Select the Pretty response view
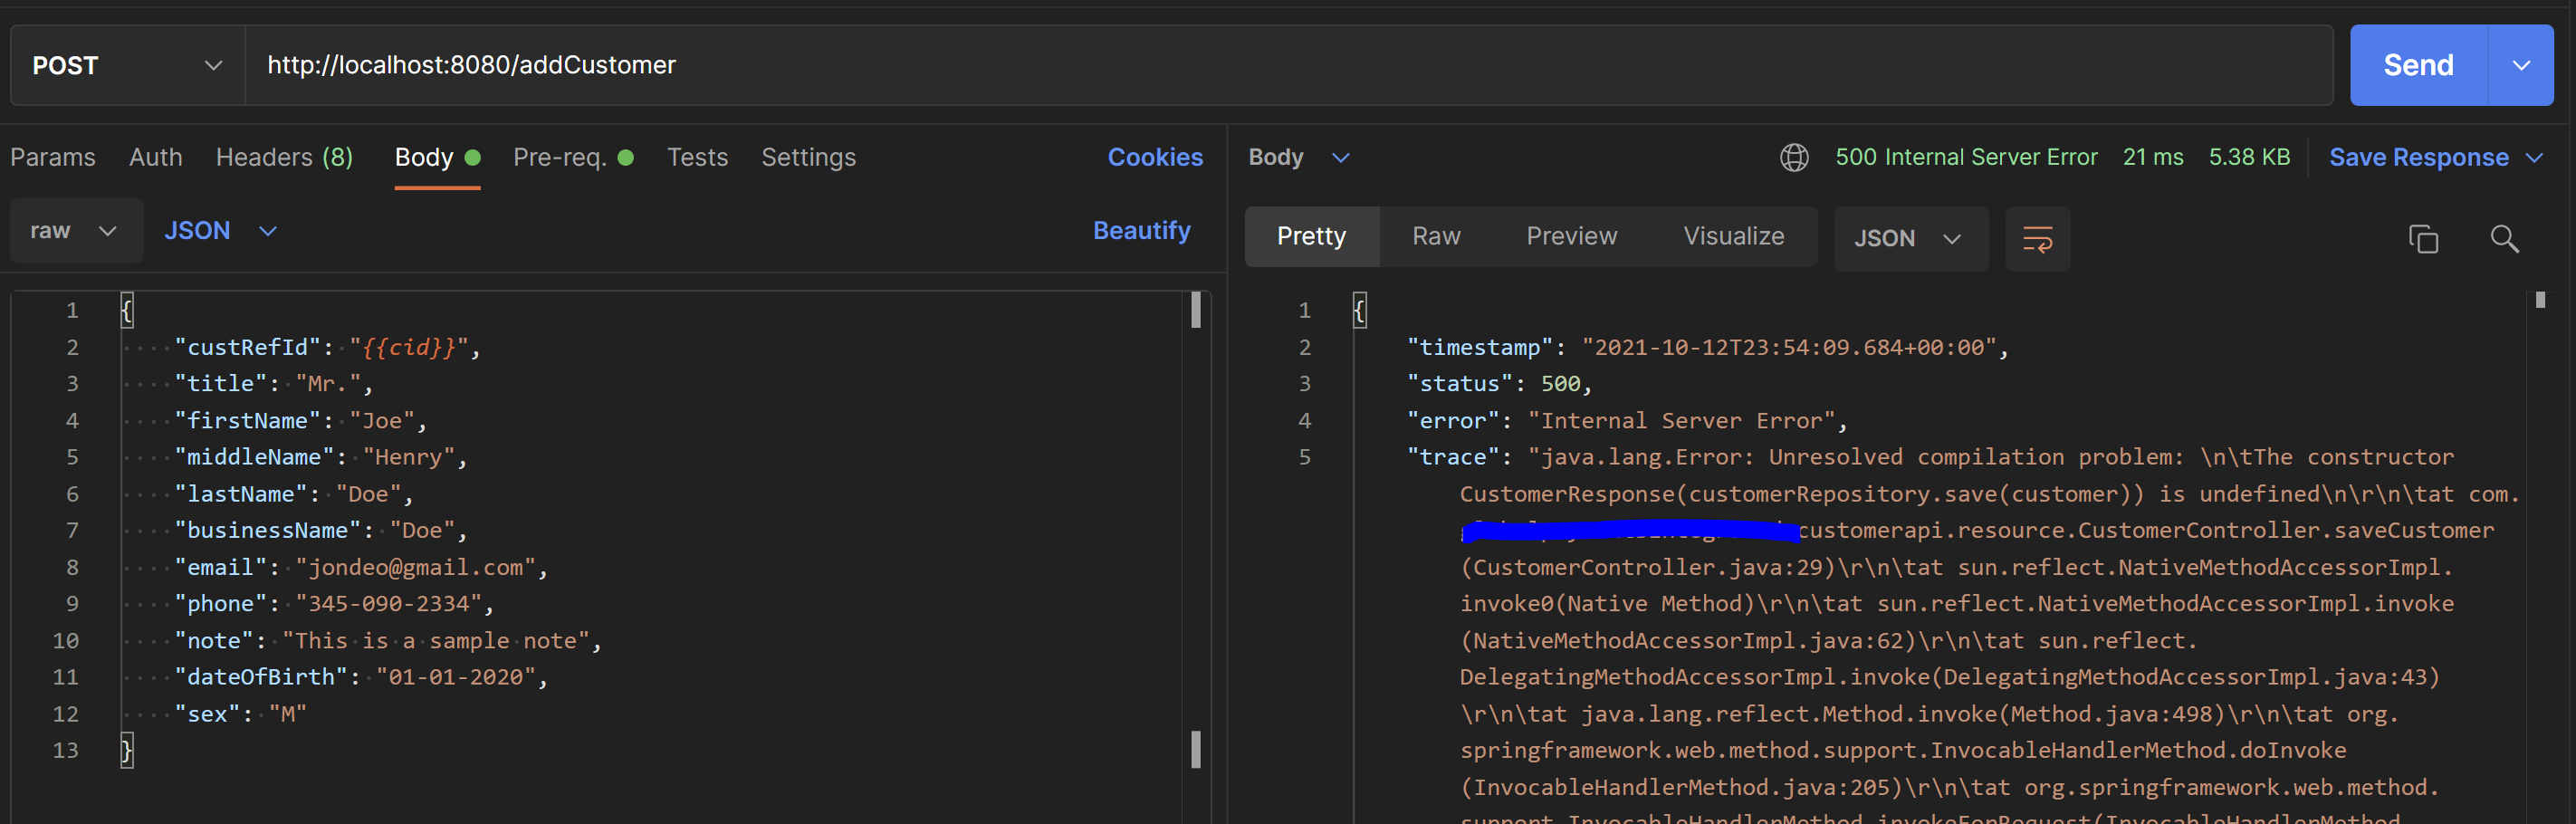The width and height of the screenshot is (2576, 824). click(1311, 237)
